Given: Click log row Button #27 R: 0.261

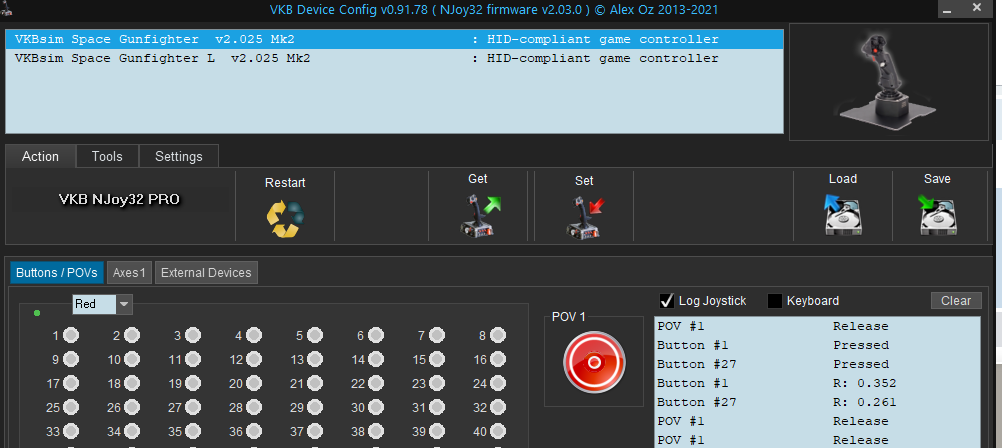Looking at the screenshot, I should pyautogui.click(x=817, y=403).
